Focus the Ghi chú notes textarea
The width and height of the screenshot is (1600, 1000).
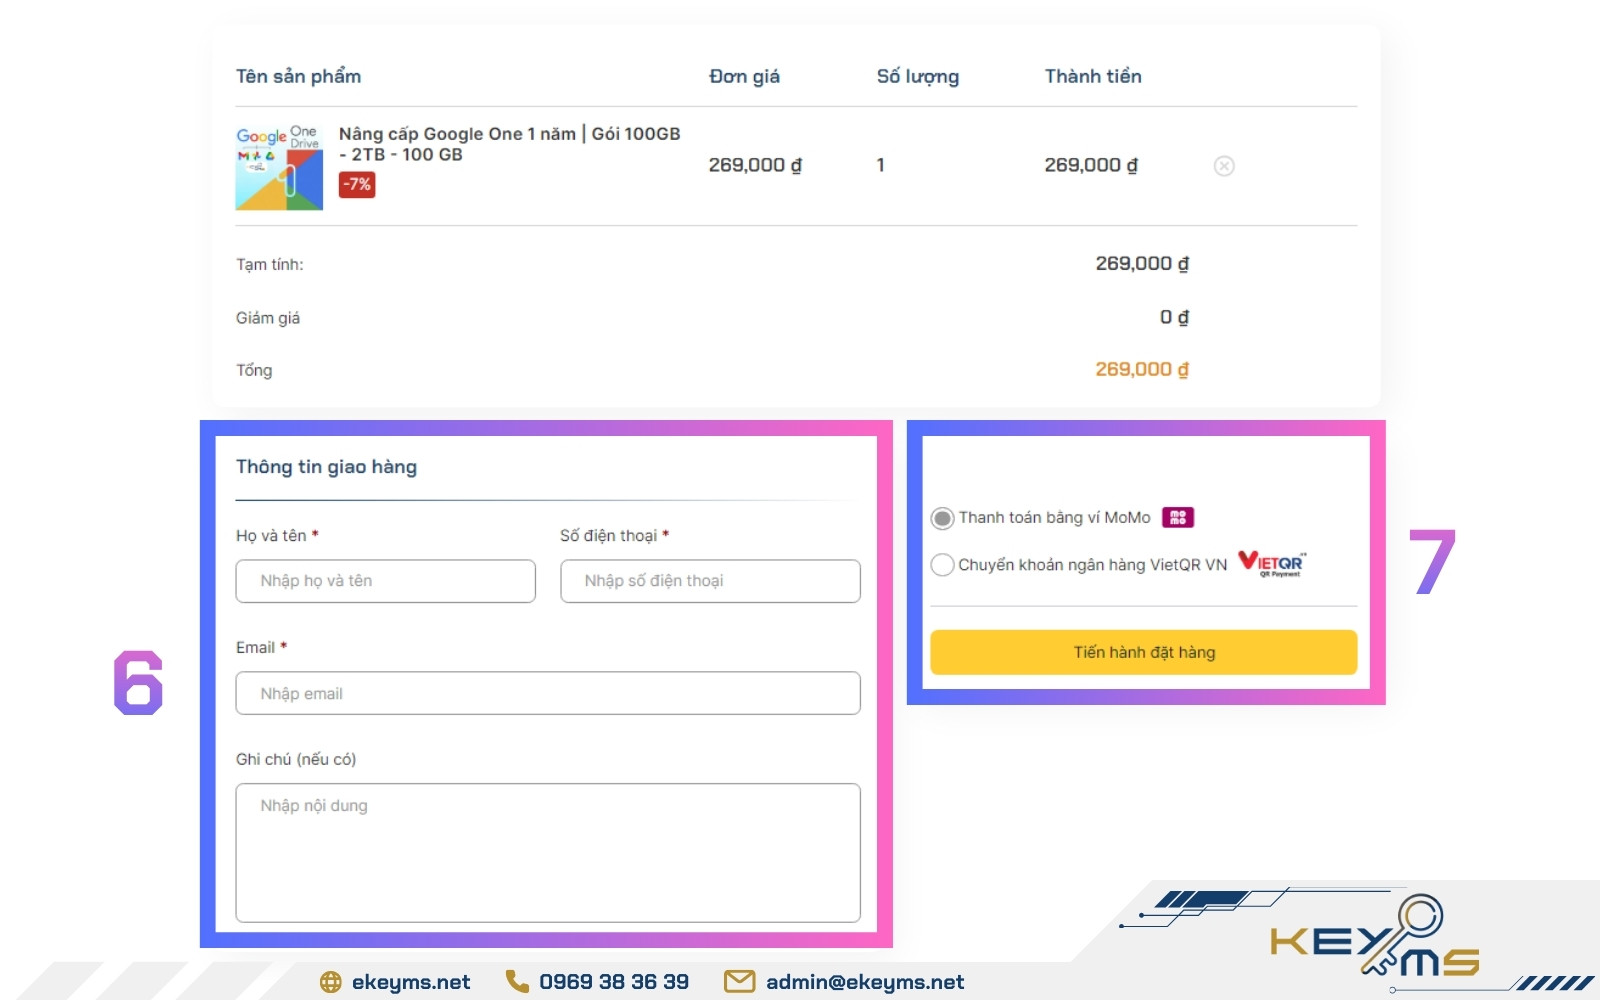pyautogui.click(x=547, y=852)
